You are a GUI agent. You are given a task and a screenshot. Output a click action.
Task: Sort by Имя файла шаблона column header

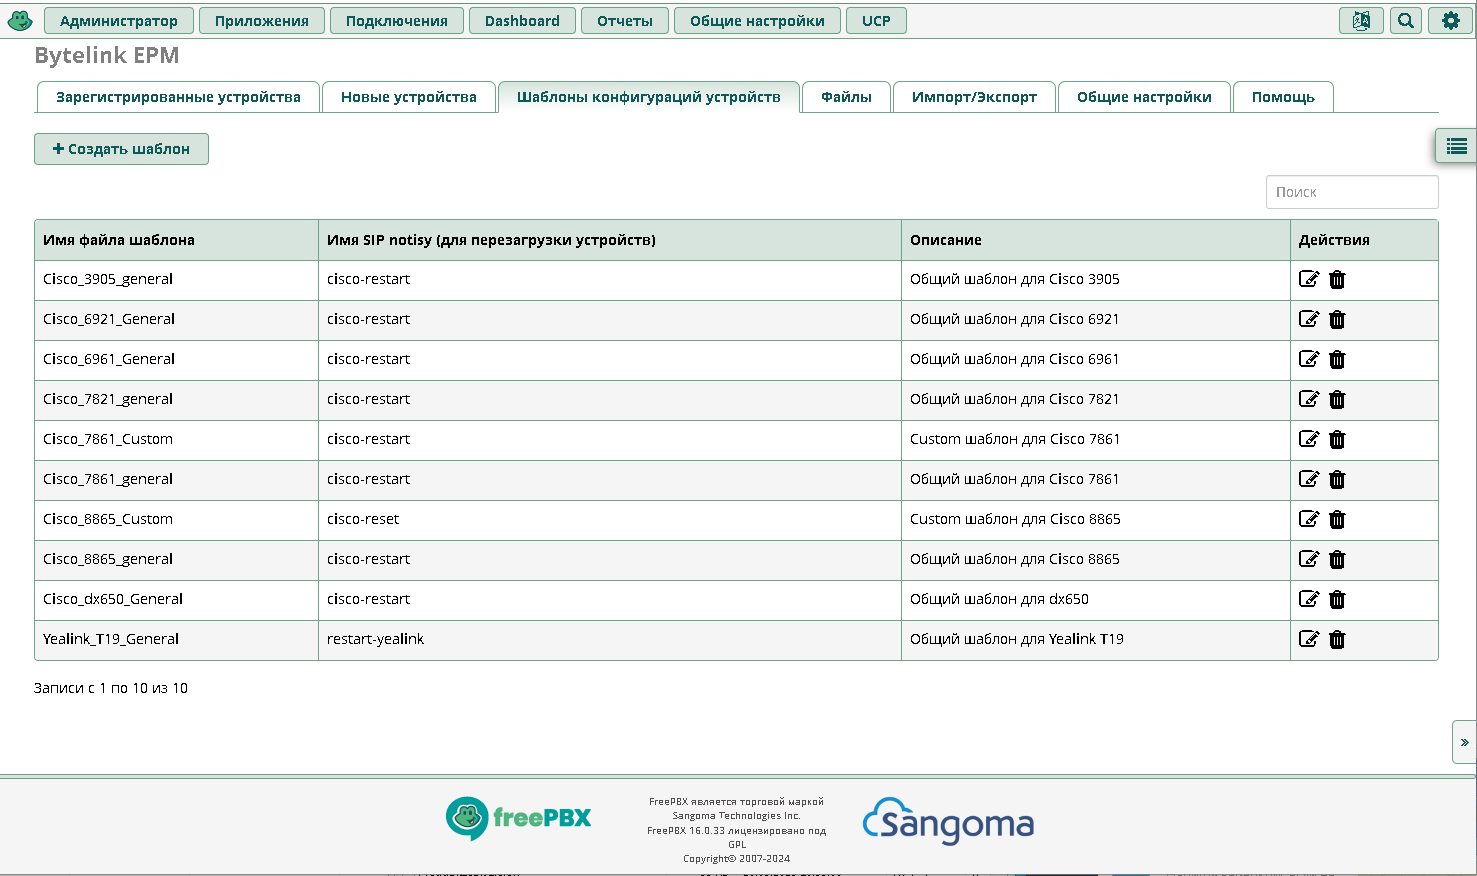pyautogui.click(x=119, y=240)
